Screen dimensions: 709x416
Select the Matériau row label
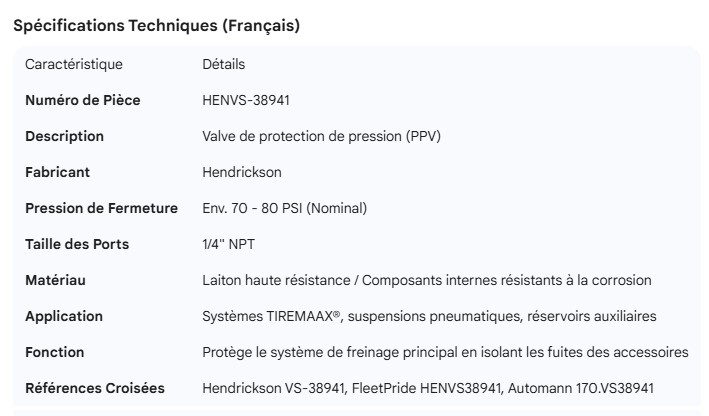(x=55, y=280)
